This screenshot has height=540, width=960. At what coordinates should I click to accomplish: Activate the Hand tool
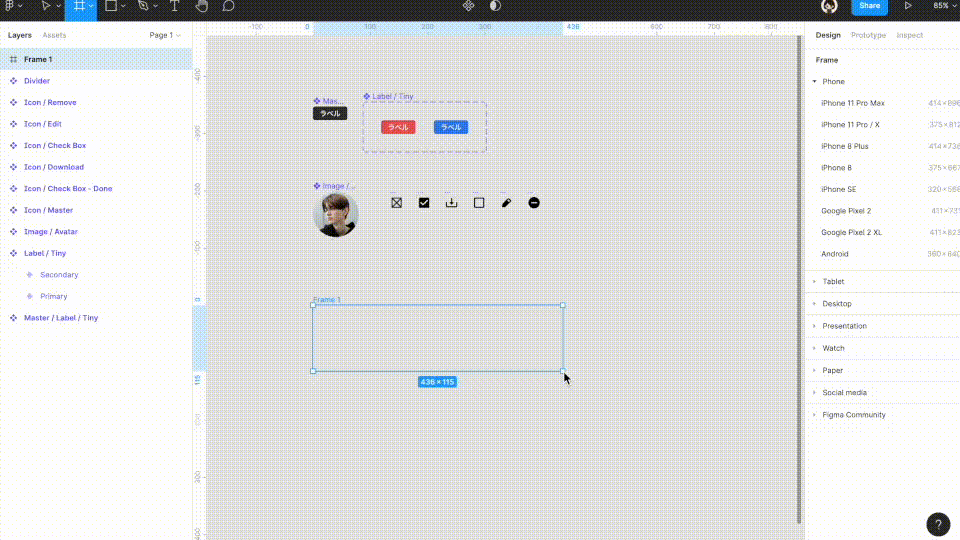click(202, 6)
